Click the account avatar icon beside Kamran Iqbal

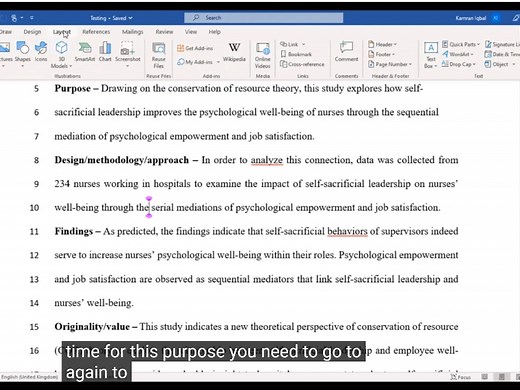[x=496, y=18]
